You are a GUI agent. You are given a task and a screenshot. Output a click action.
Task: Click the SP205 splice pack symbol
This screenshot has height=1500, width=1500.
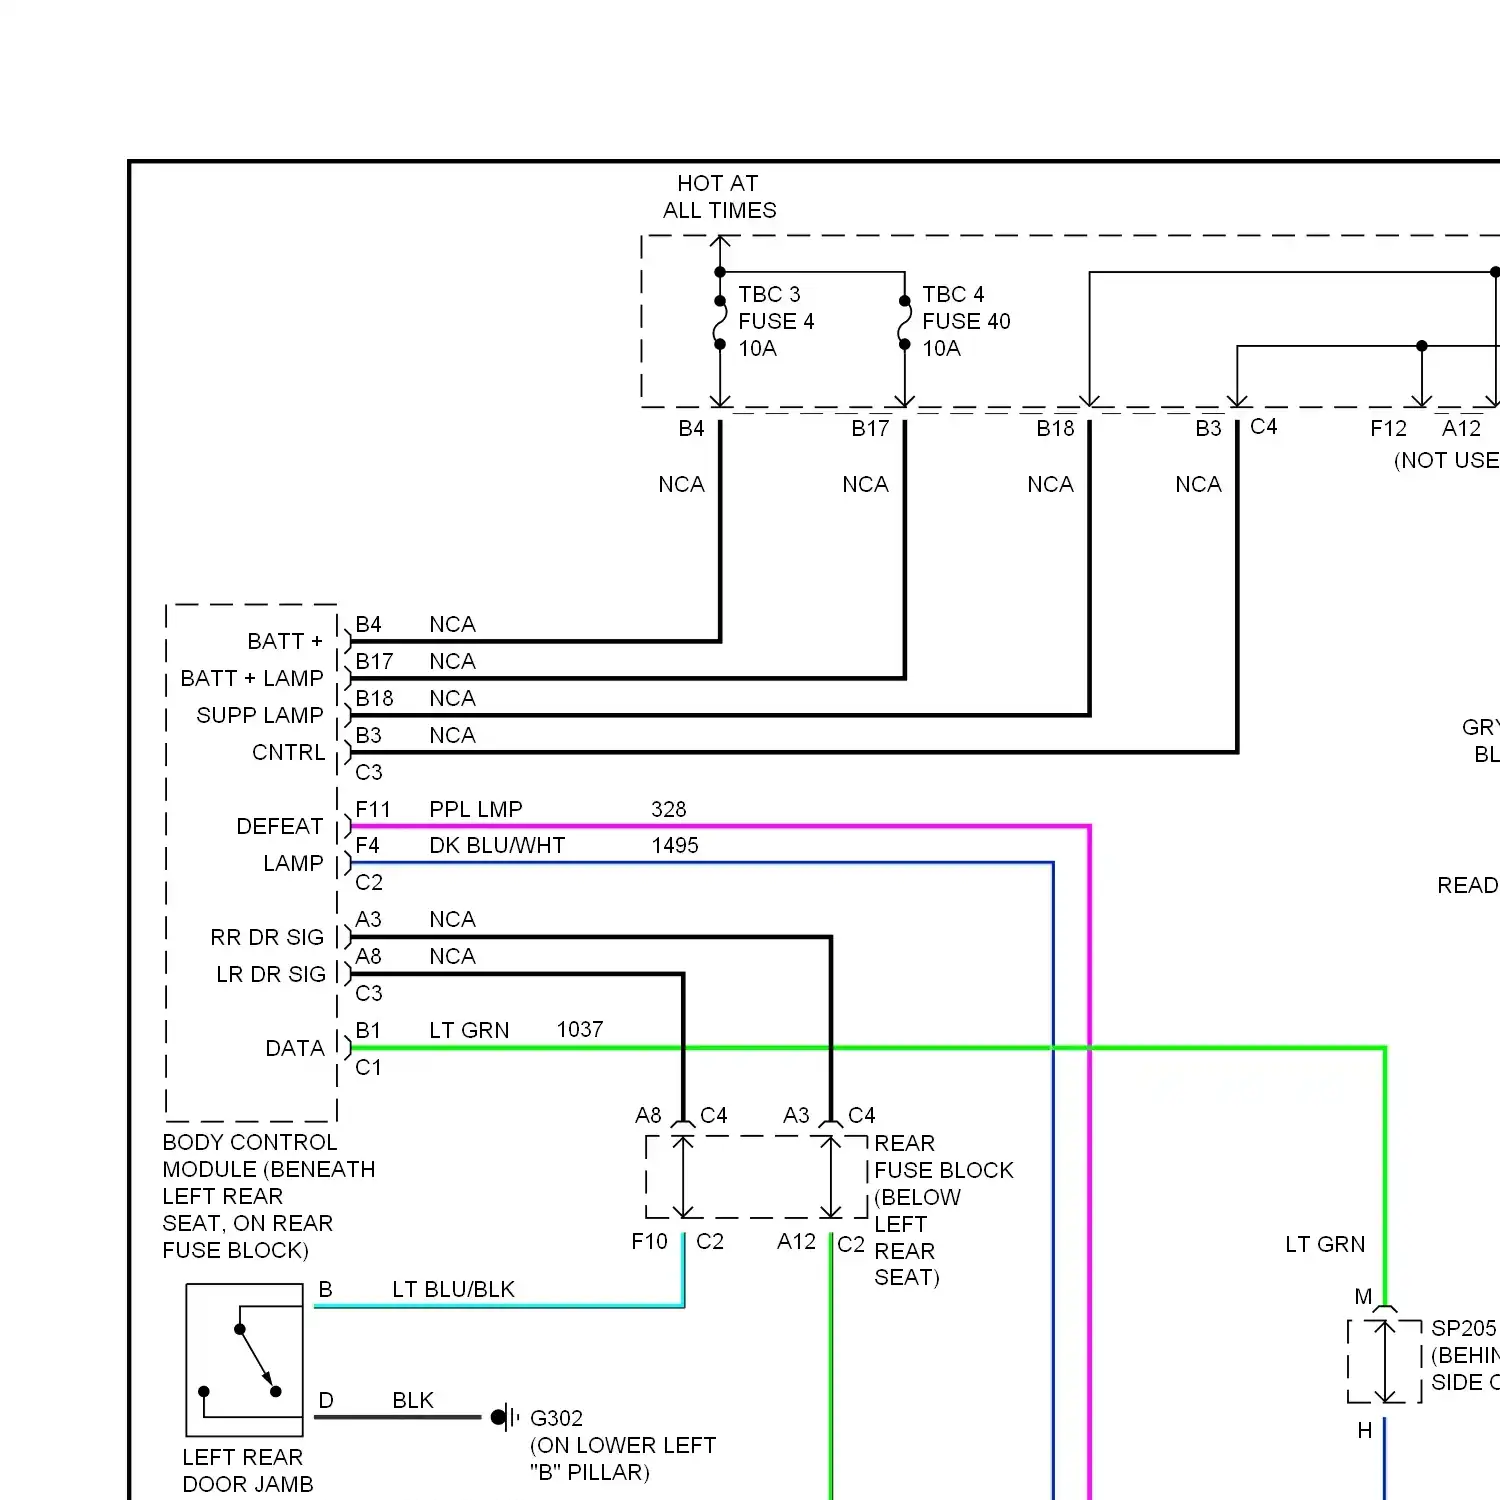coord(1385,1360)
